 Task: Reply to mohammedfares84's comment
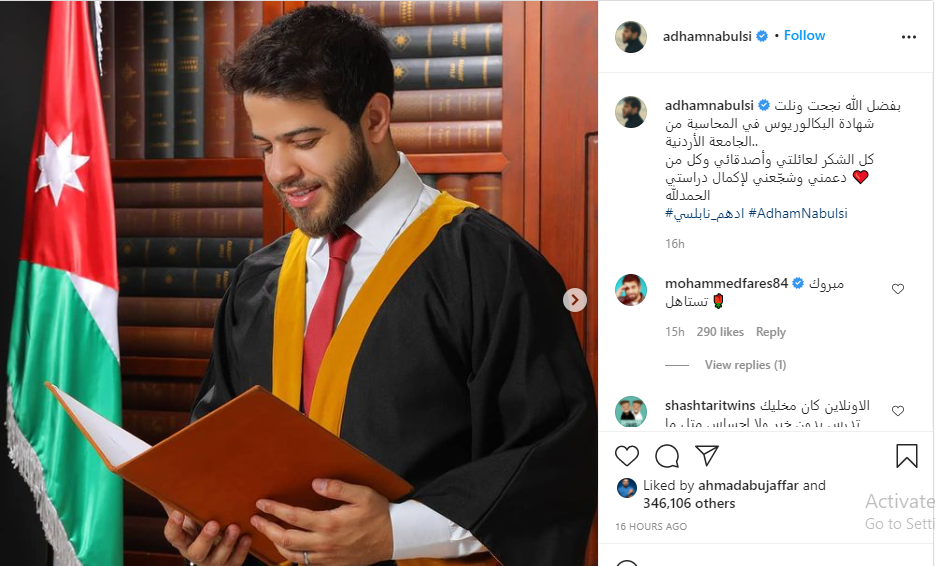pyautogui.click(x=770, y=332)
